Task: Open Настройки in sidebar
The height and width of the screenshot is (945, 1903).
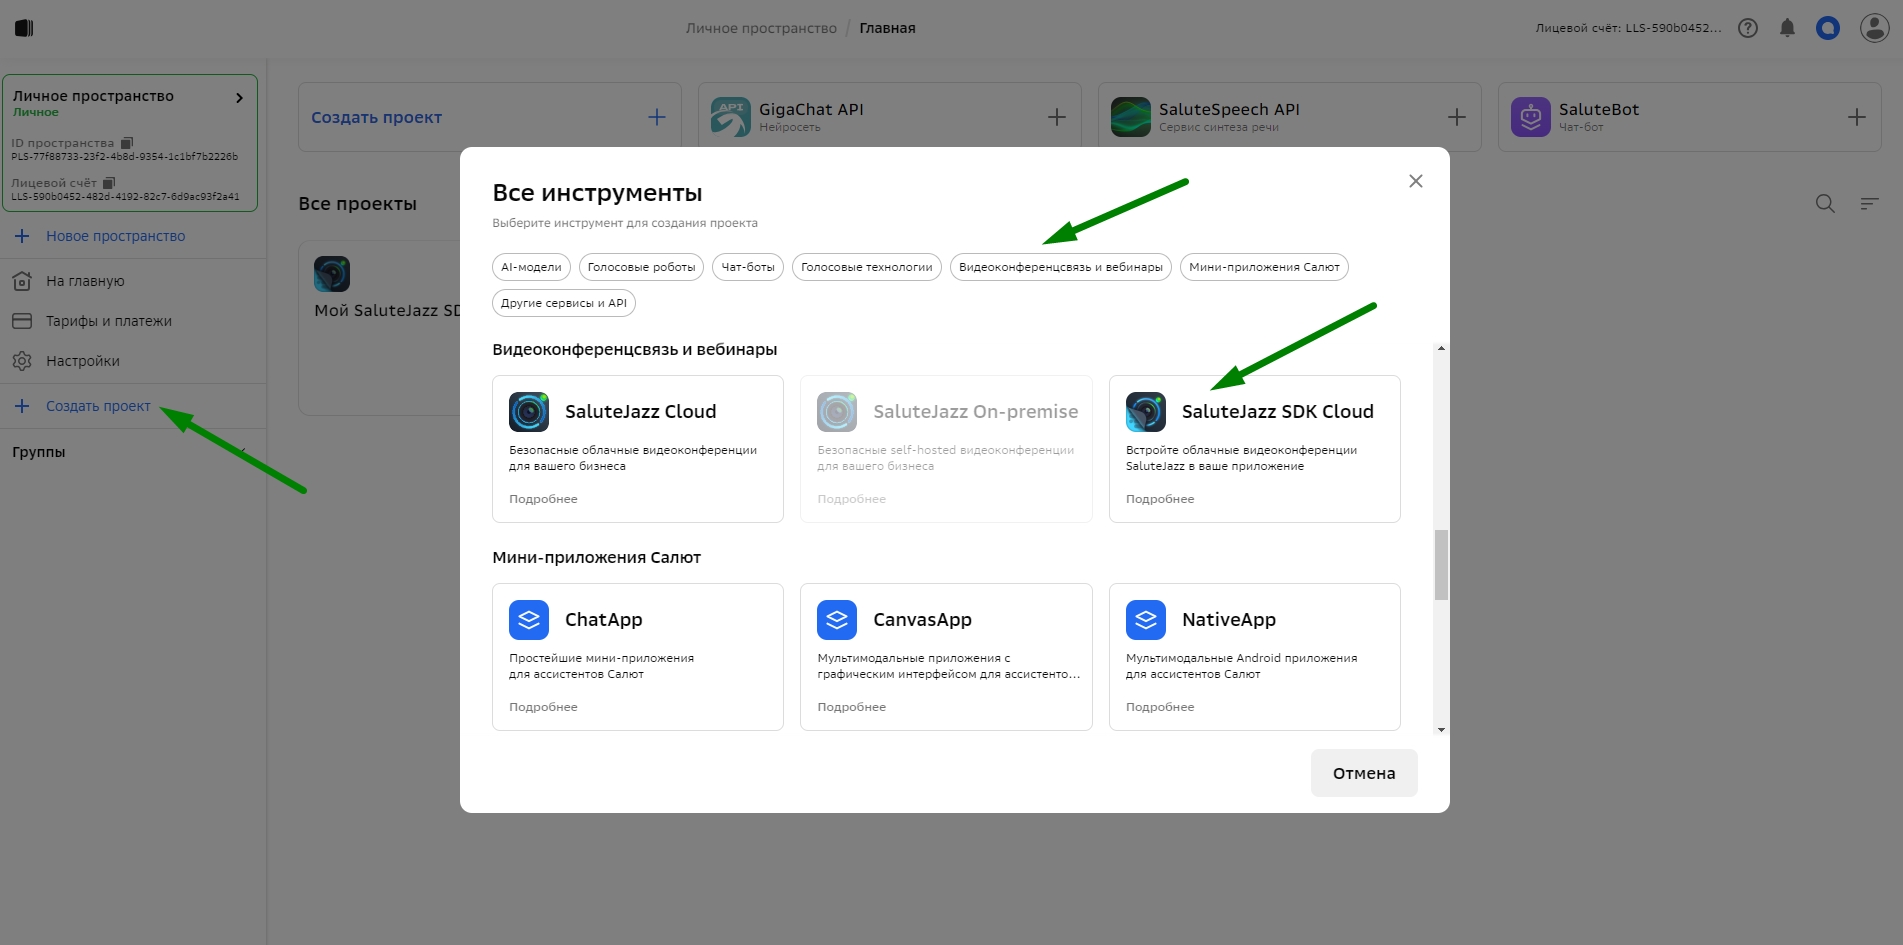Action: 83,361
